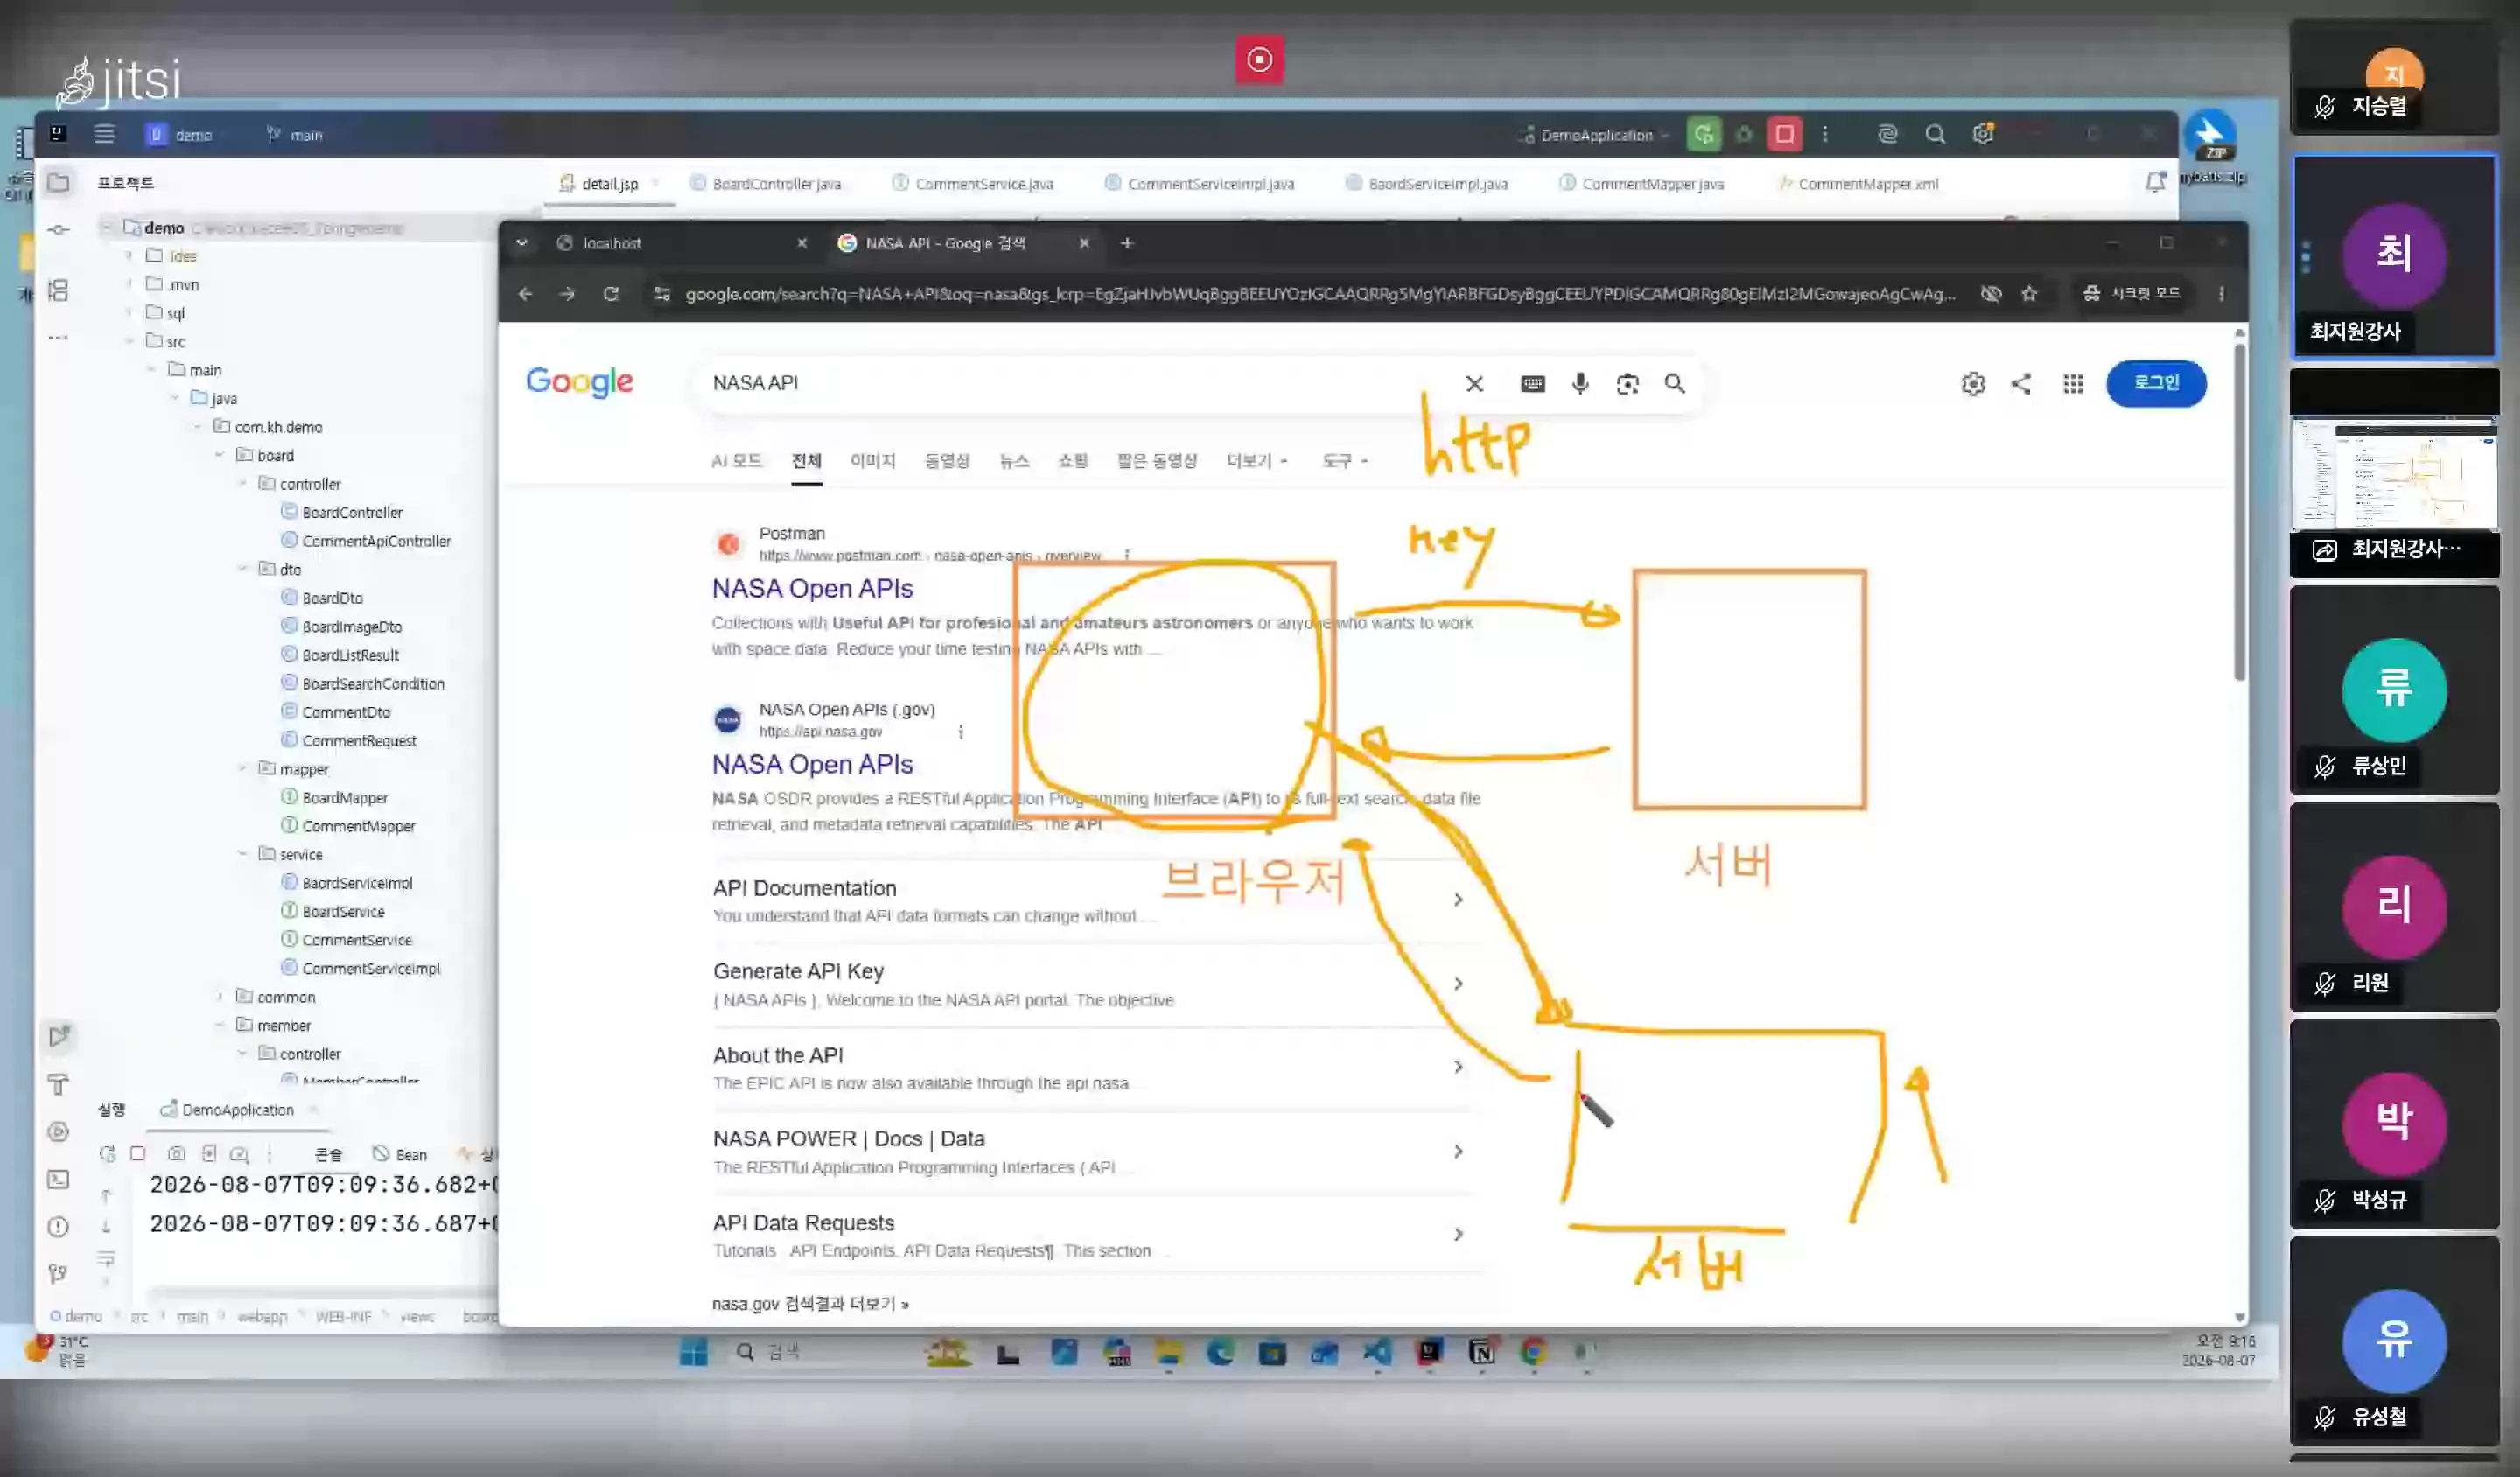Open Chrome from the Windows taskbar
This screenshot has height=1477, width=2520.
[1533, 1352]
